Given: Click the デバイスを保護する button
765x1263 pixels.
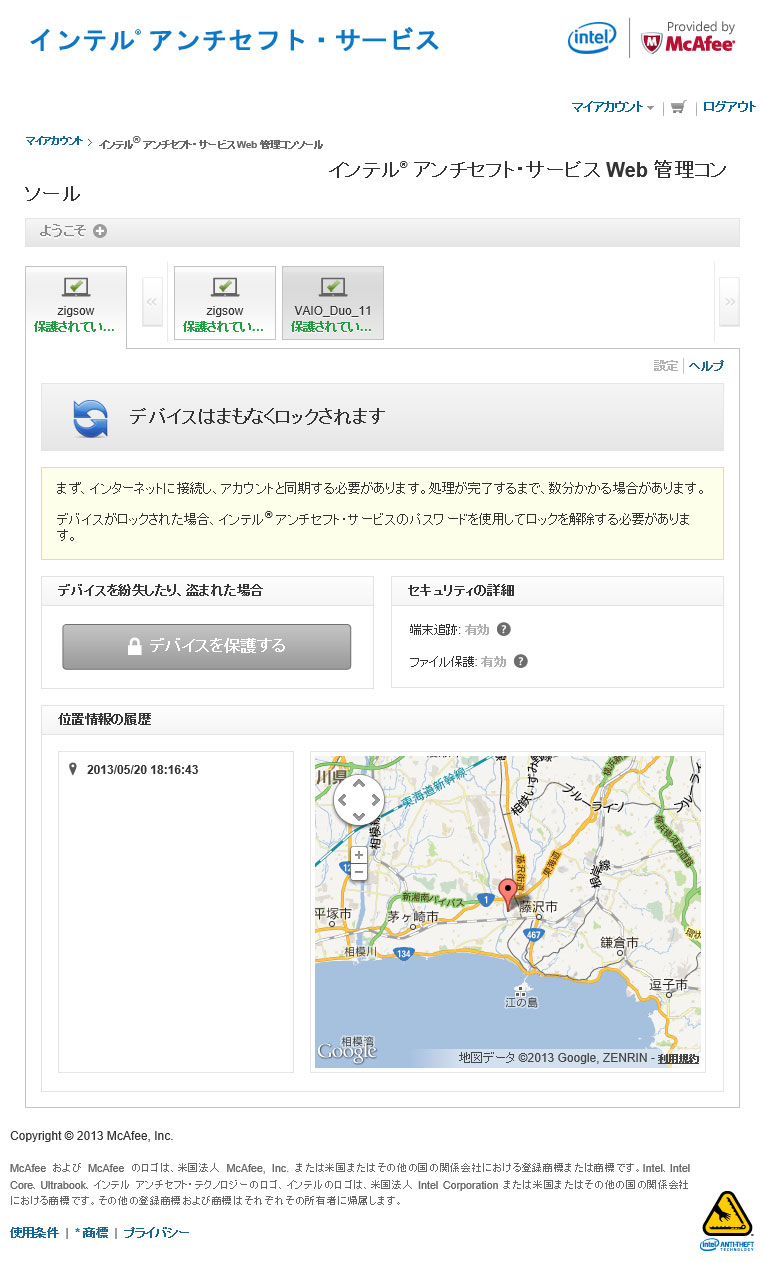Looking at the screenshot, I should (x=207, y=647).
